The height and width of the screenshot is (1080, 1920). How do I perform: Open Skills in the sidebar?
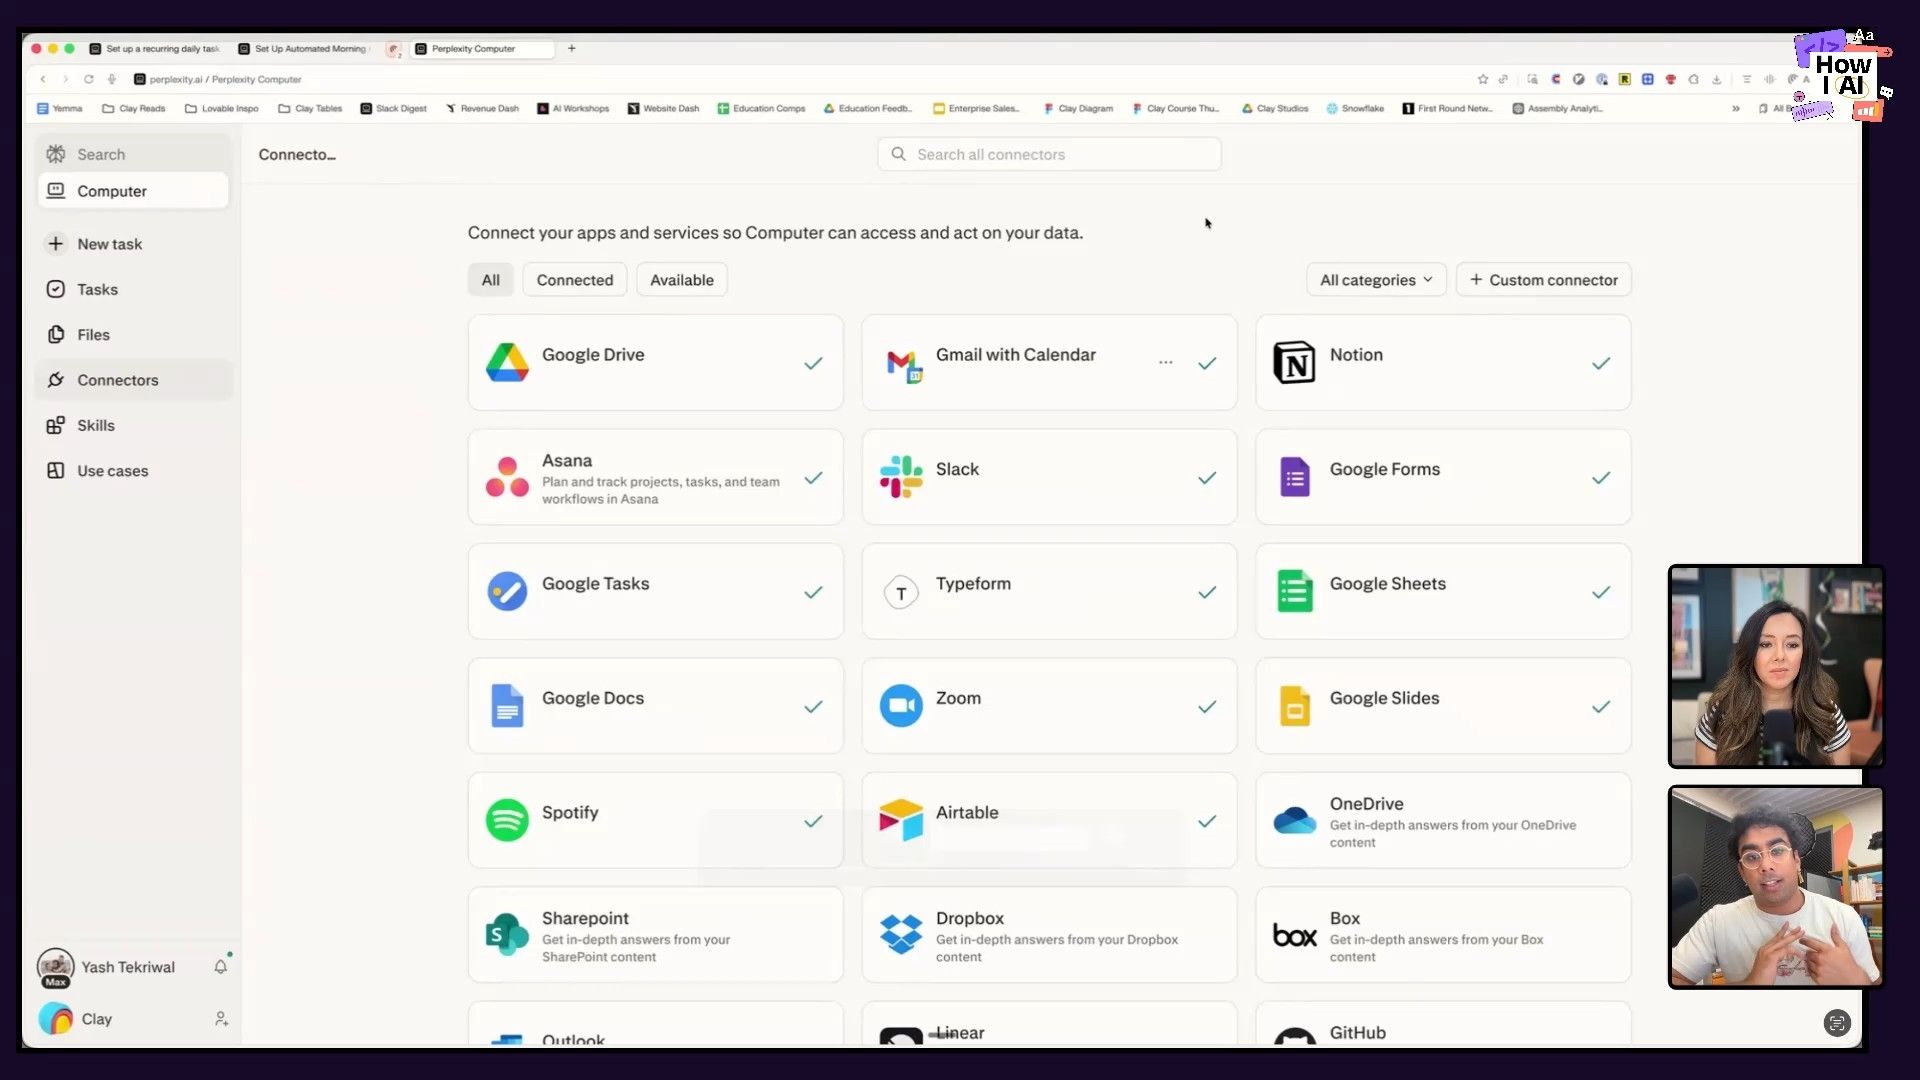pyautogui.click(x=134, y=425)
